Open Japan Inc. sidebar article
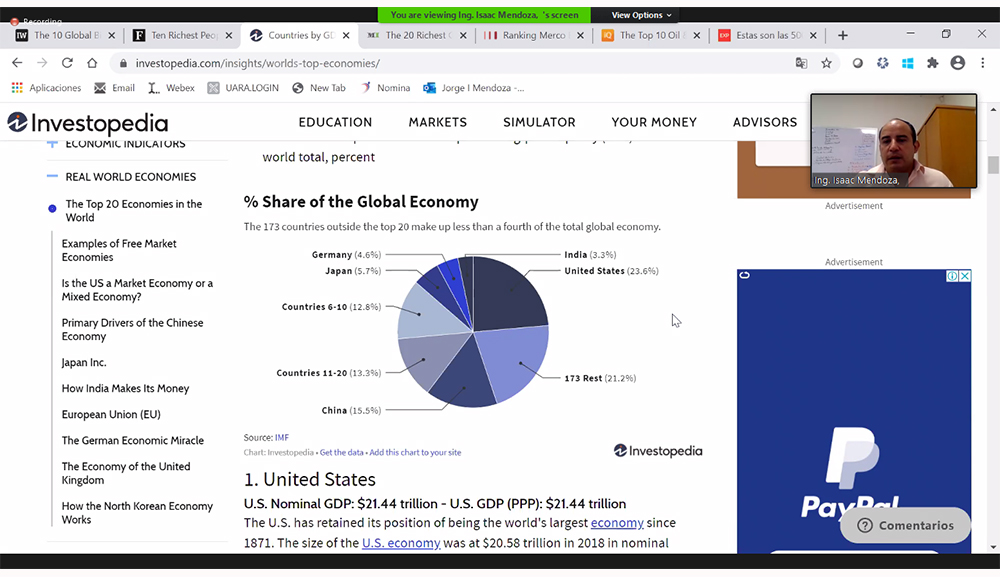1000x577 pixels. point(84,363)
